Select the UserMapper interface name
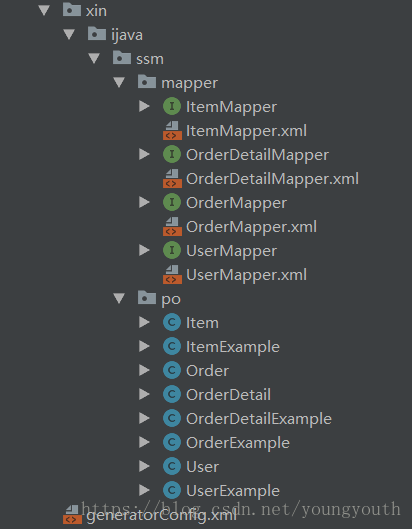This screenshot has width=412, height=529. click(x=231, y=251)
